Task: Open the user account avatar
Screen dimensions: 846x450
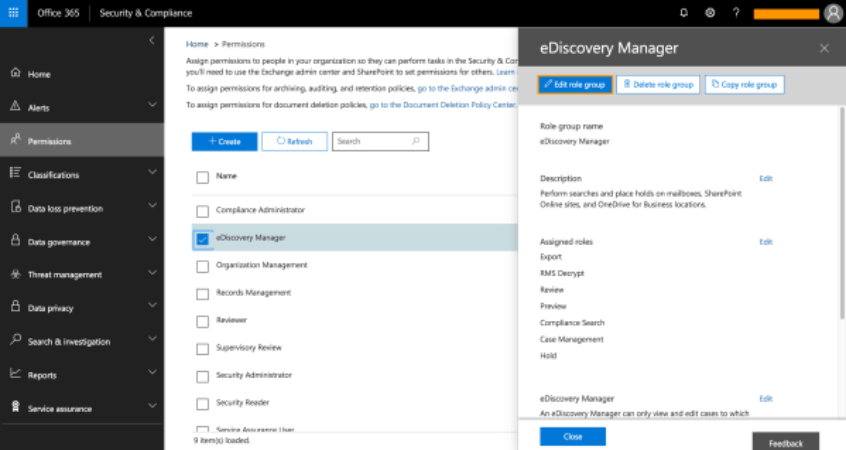Action: [833, 13]
